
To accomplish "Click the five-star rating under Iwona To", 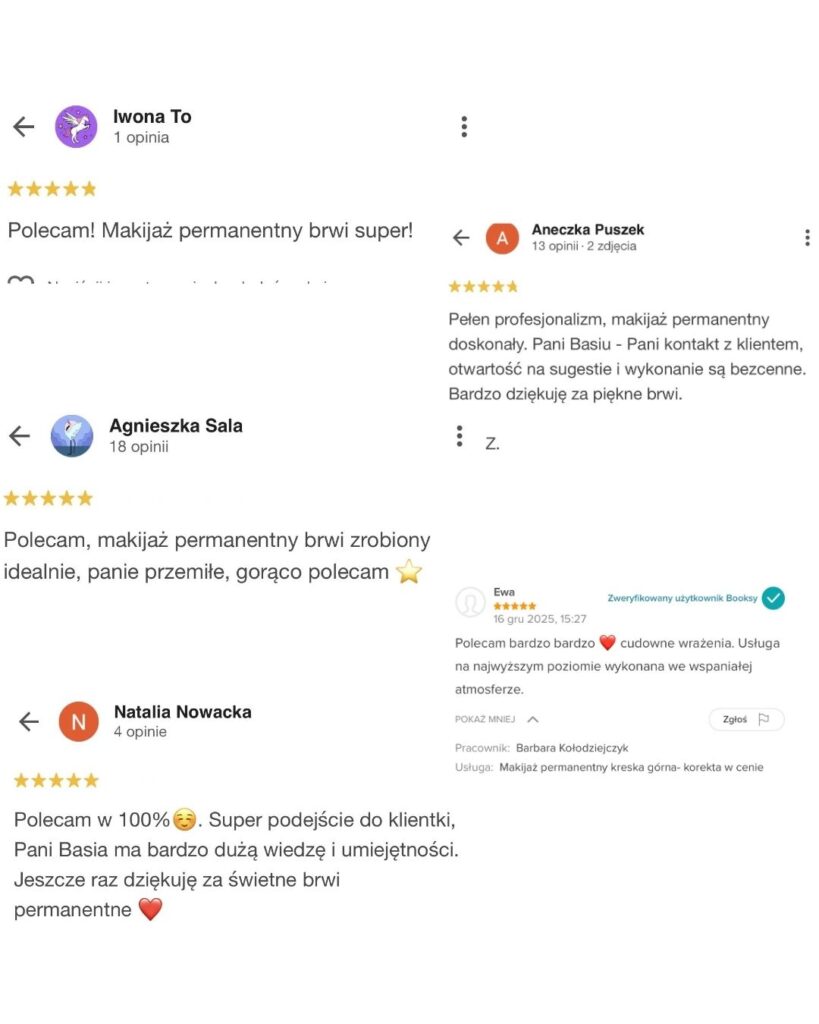I will pyautogui.click(x=52, y=188).
